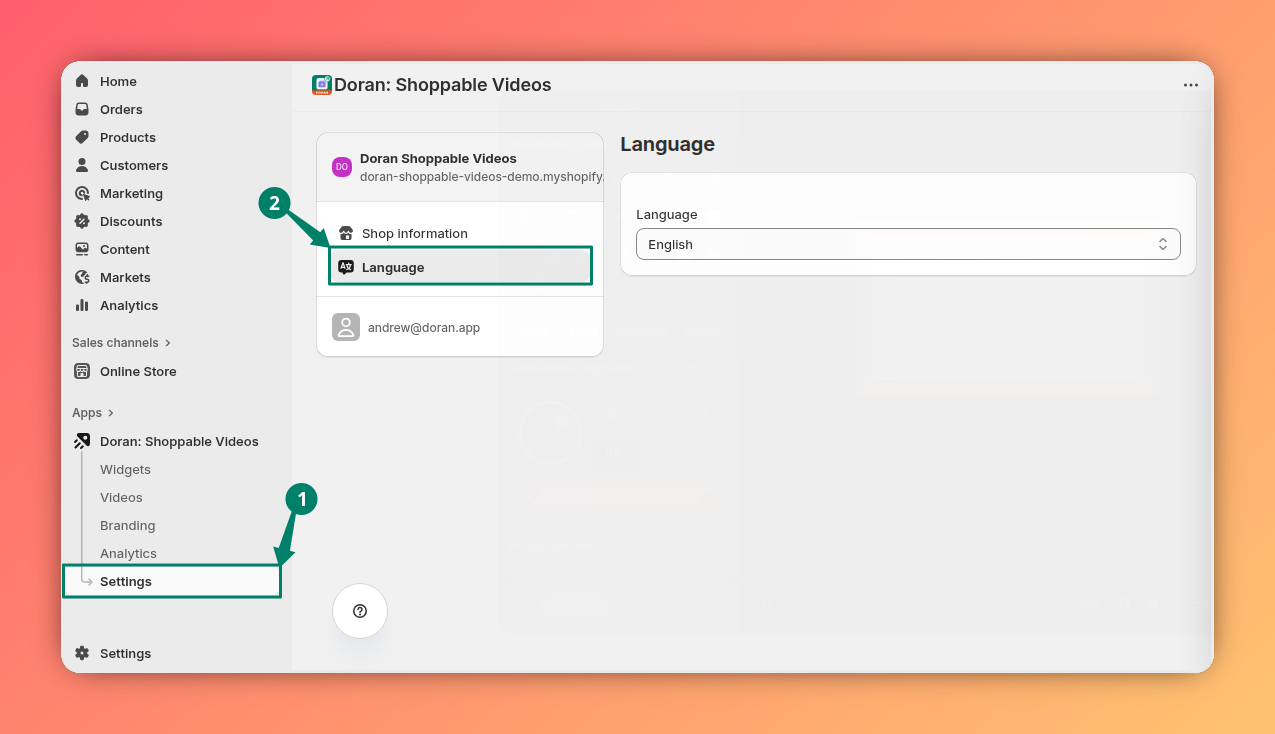This screenshot has height=734, width=1275.
Task: Click the Analytics bar chart icon in main nav
Action: (x=82, y=305)
